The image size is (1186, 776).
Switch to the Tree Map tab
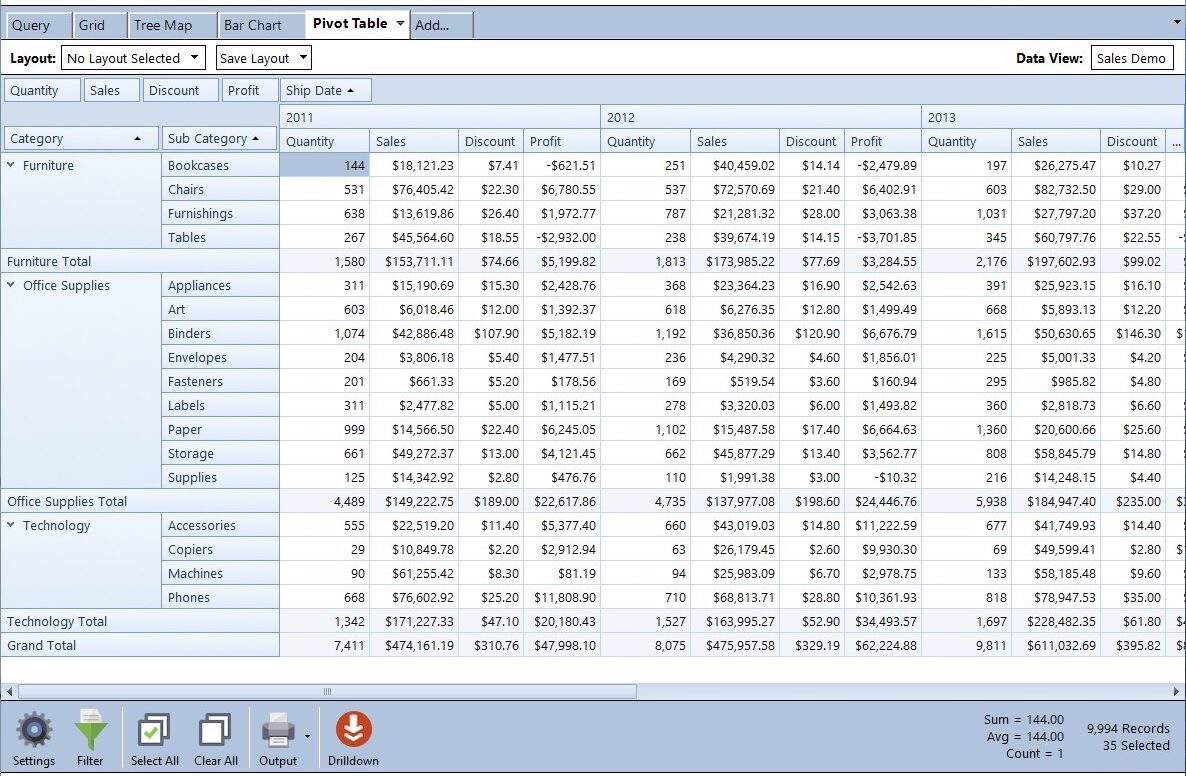pyautogui.click(x=161, y=25)
